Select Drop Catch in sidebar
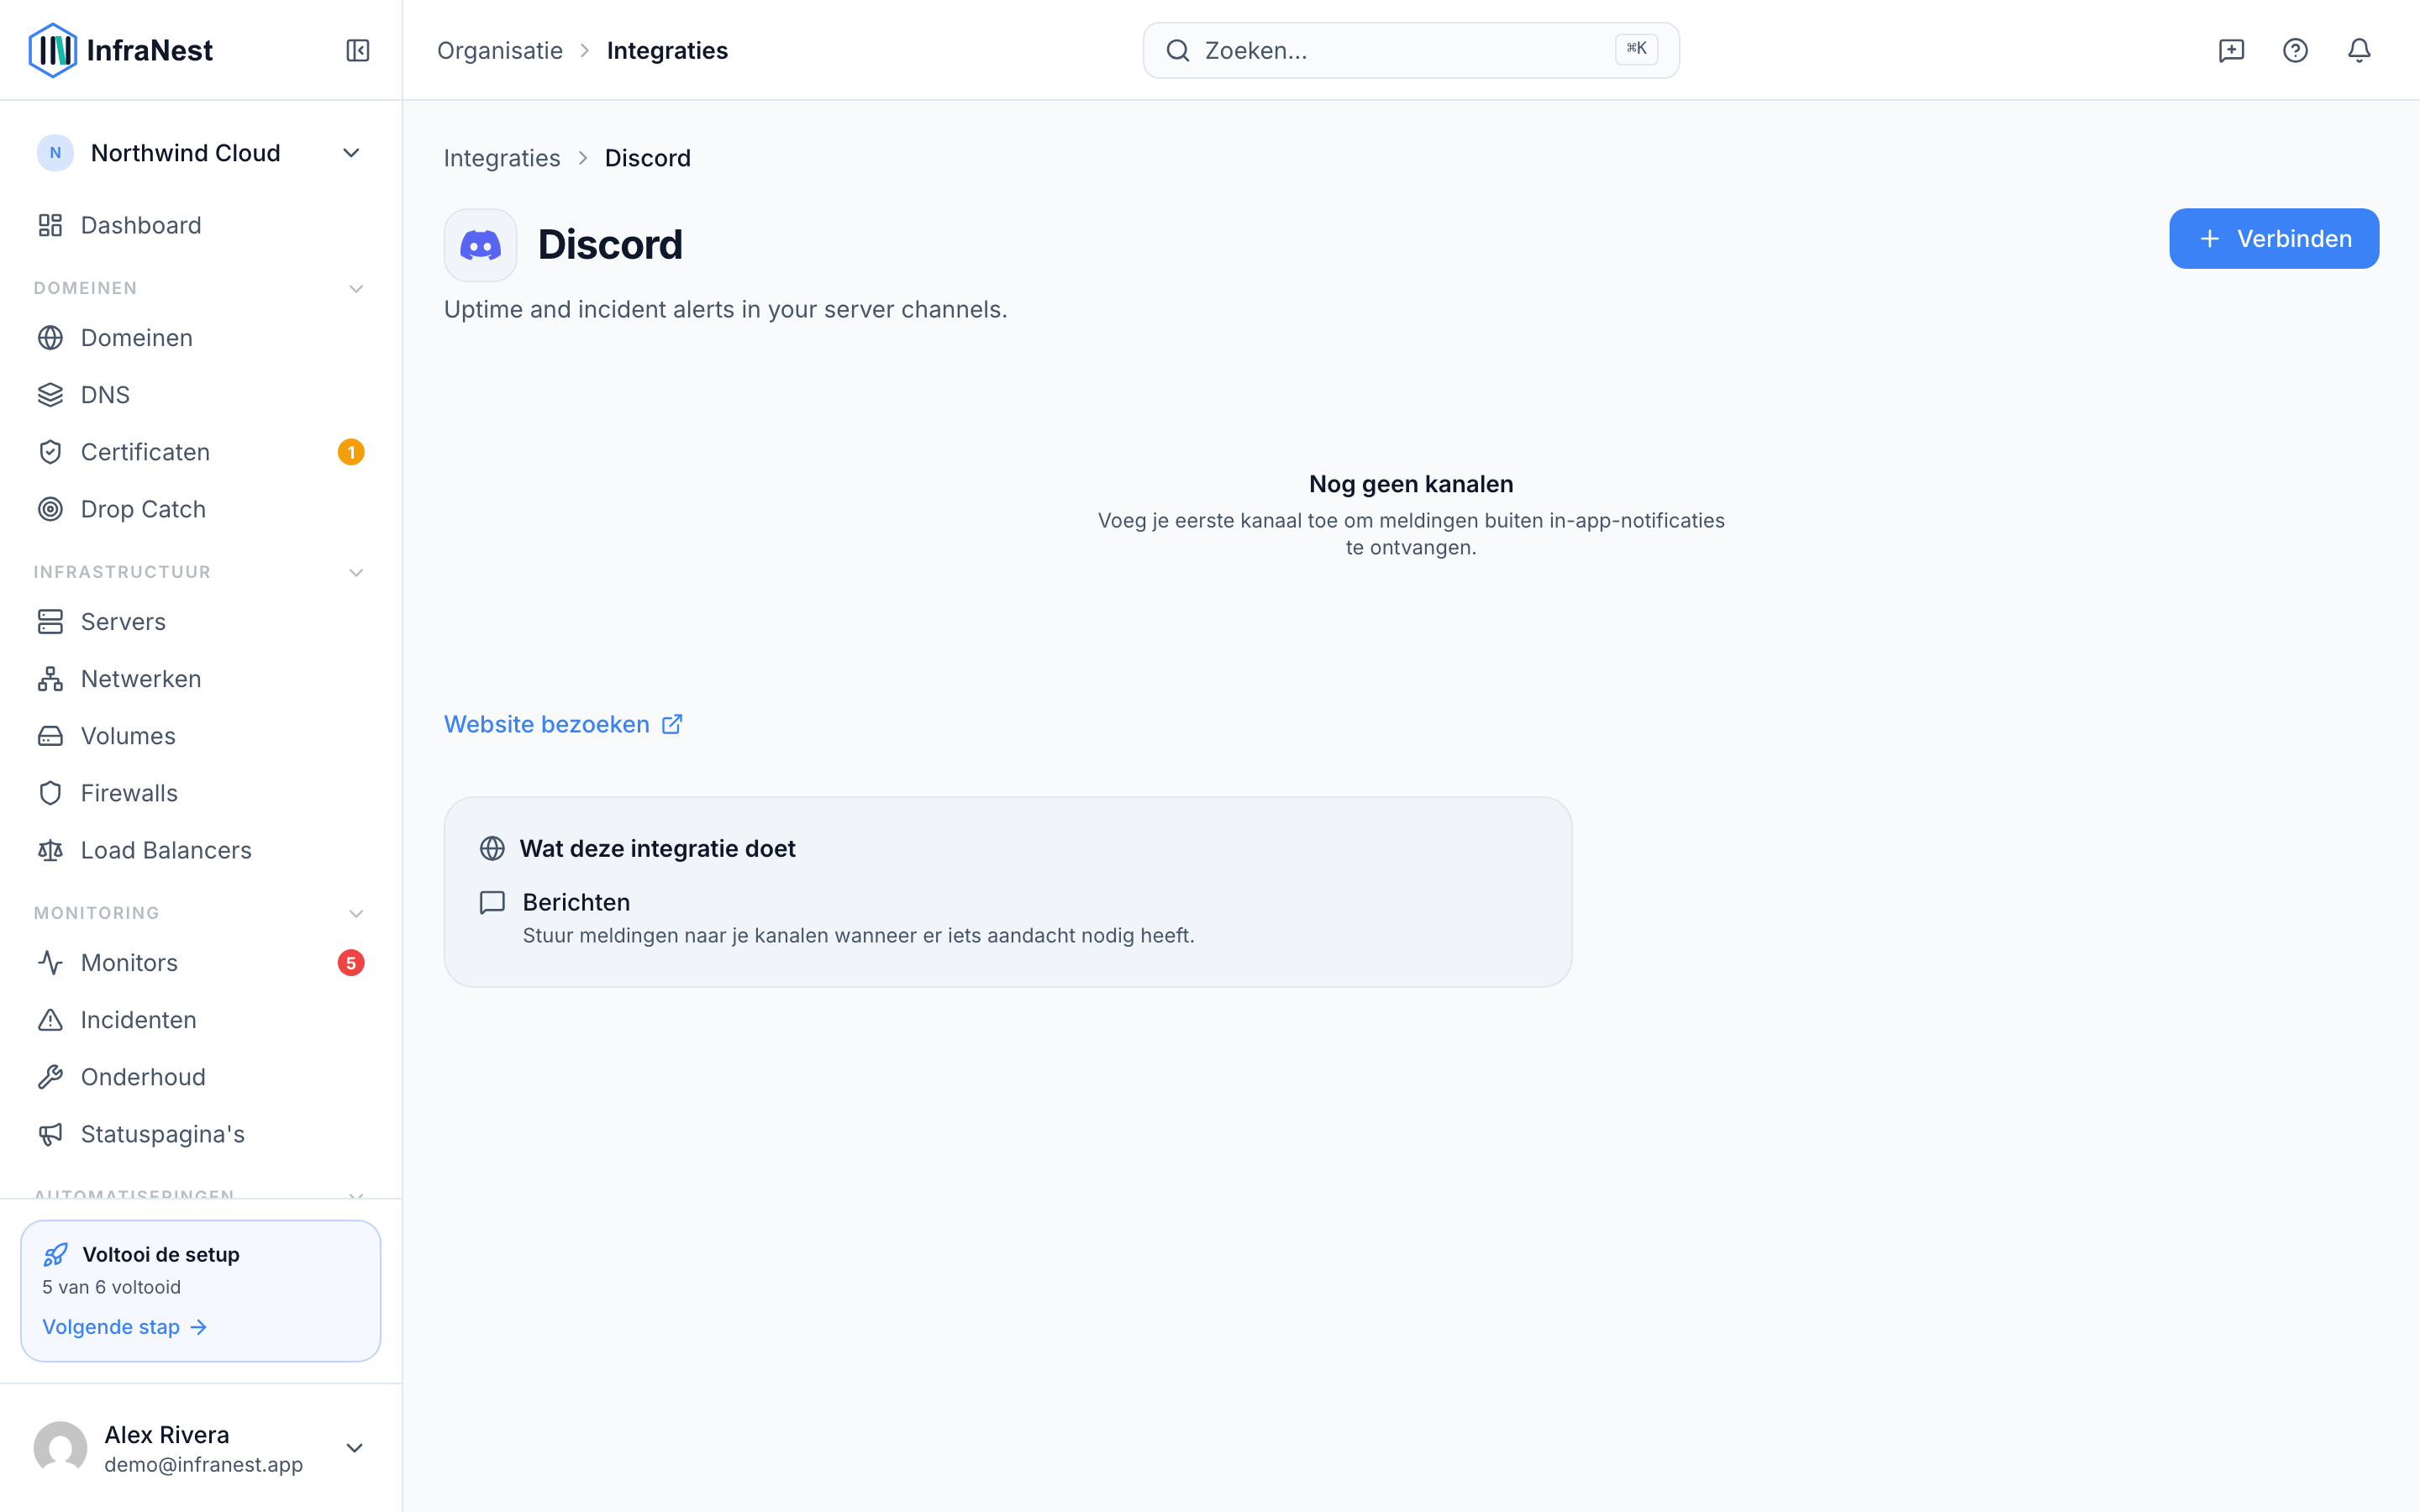Screen dimensions: 2420x1512 [x=200, y=509]
